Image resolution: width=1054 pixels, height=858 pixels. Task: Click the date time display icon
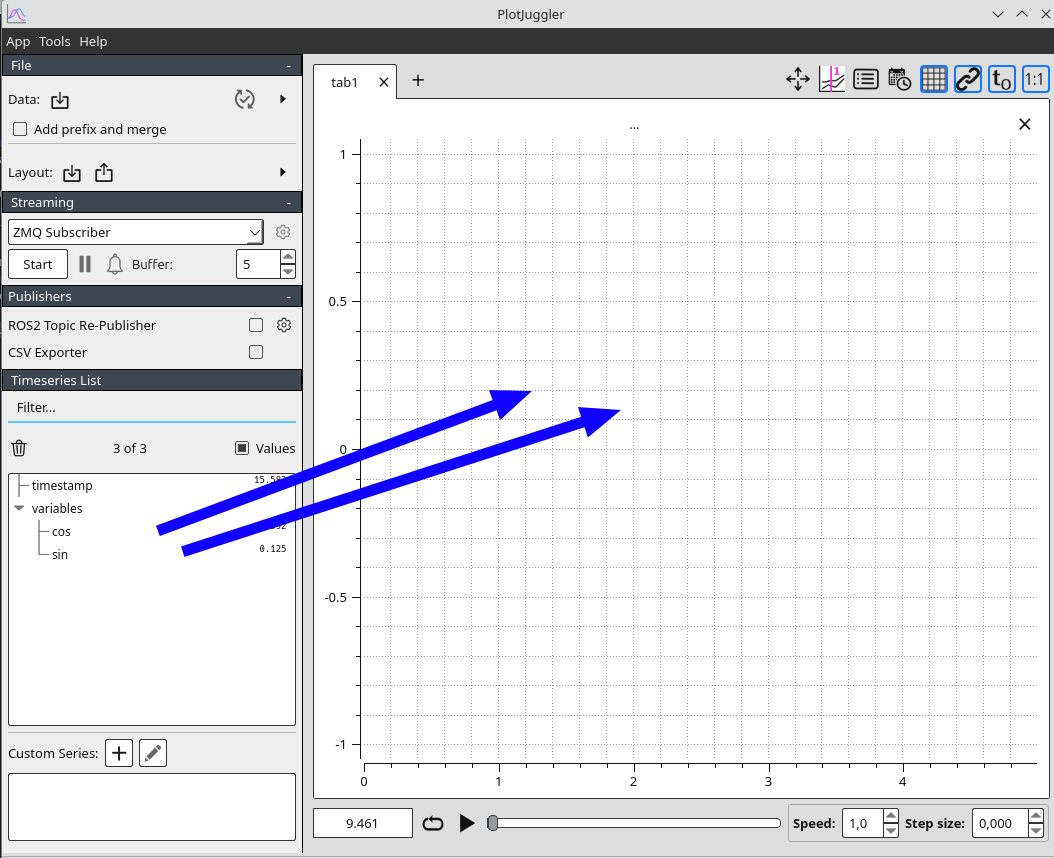899,79
